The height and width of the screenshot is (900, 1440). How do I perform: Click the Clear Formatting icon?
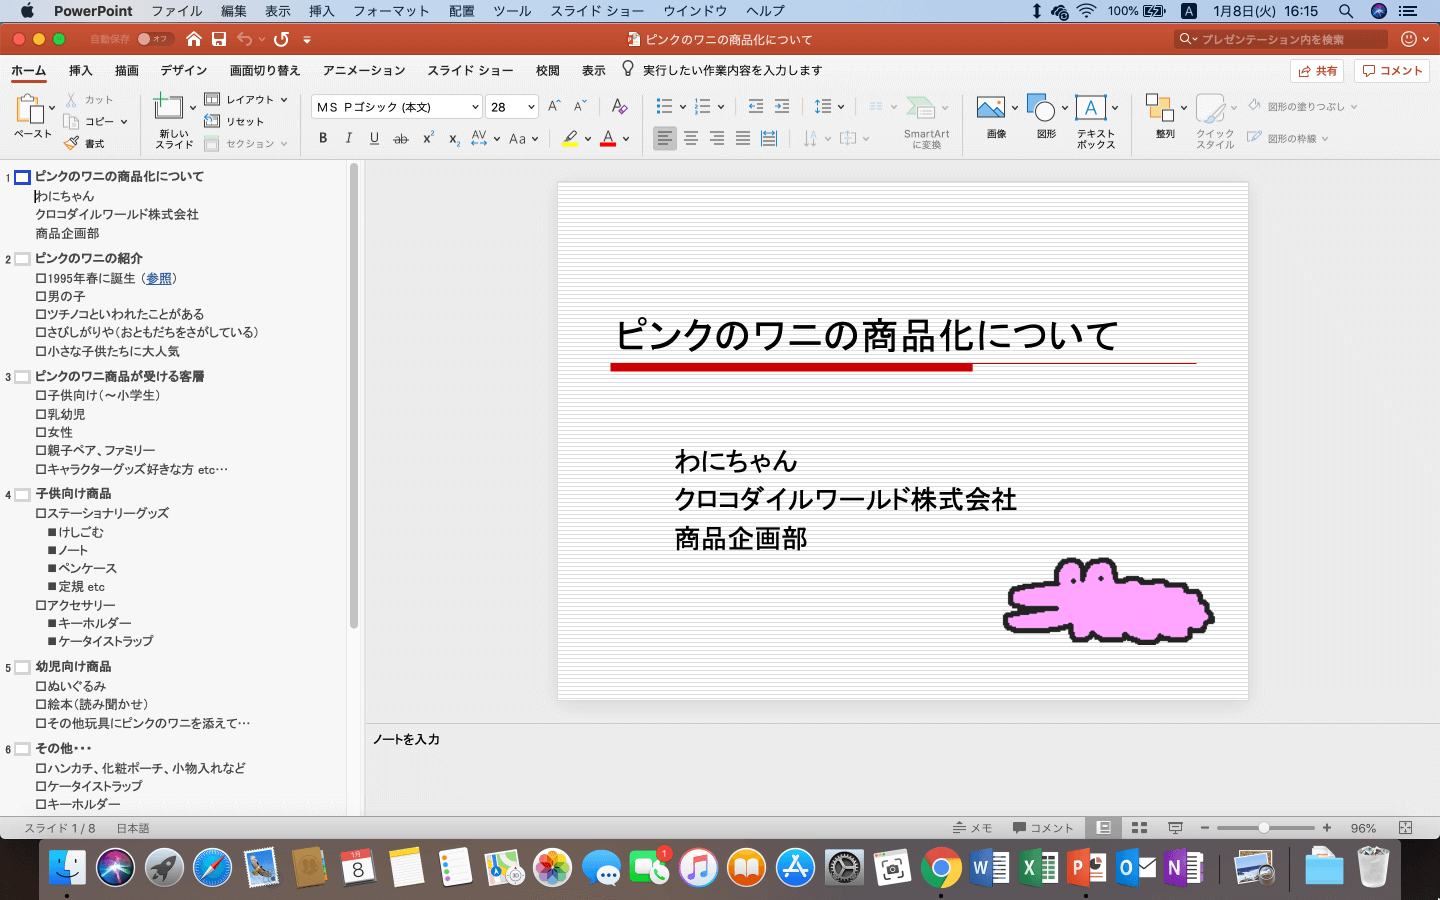point(619,107)
